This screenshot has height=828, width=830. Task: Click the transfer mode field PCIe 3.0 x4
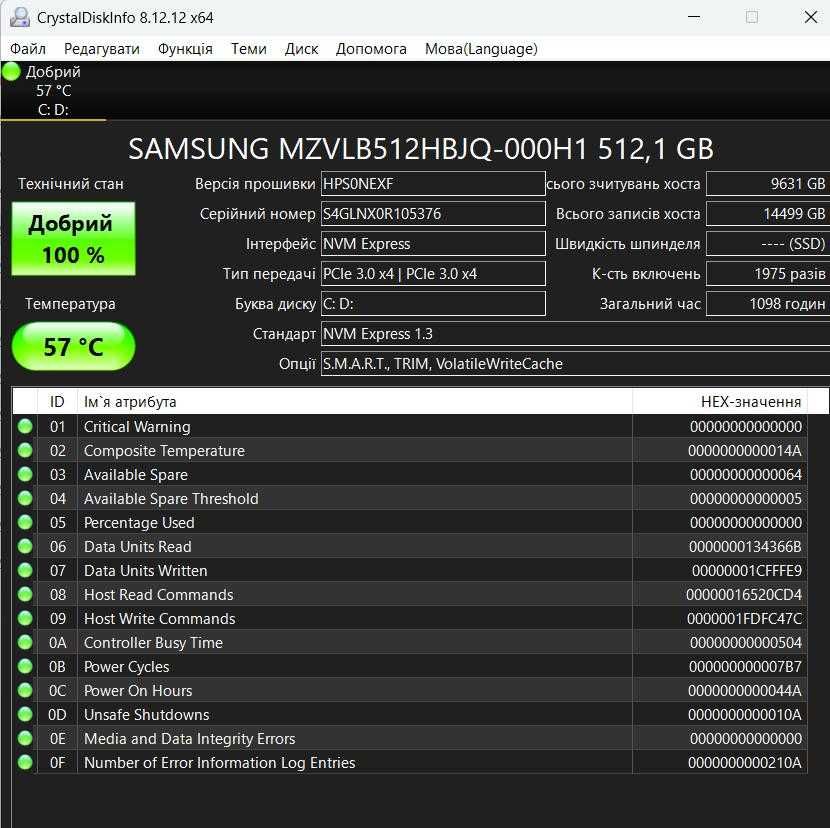pyautogui.click(x=433, y=274)
